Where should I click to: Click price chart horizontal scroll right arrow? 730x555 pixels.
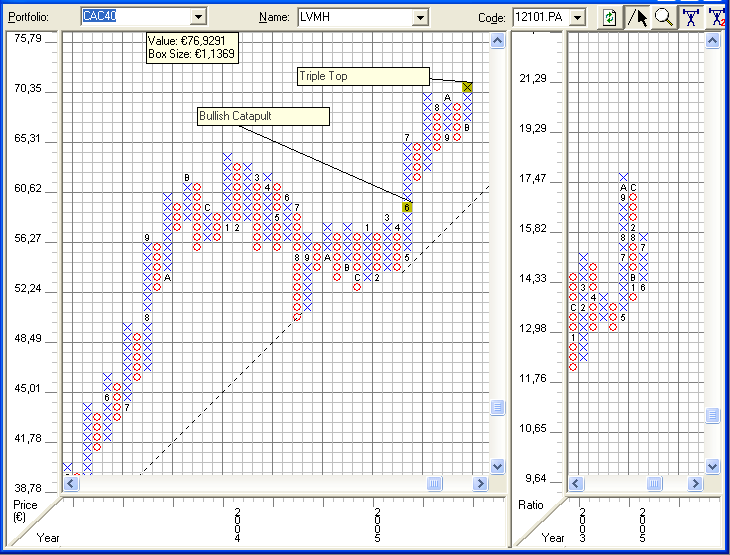480,483
